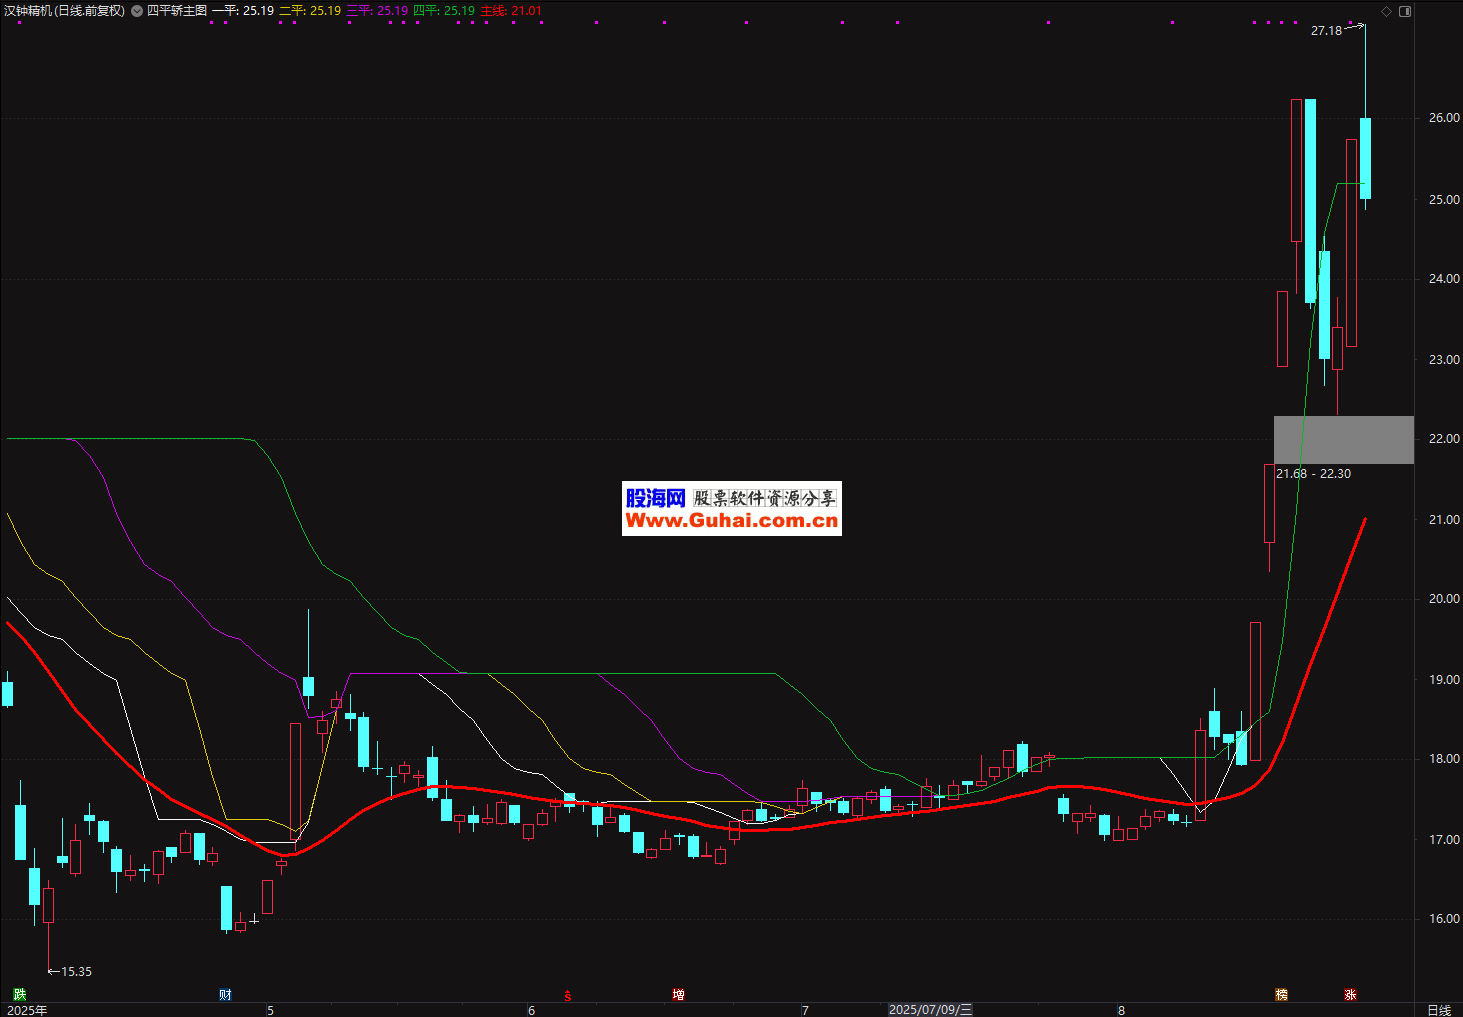Click the red $ dividend marker
Image resolution: width=1463 pixels, height=1017 pixels.
click(x=568, y=995)
